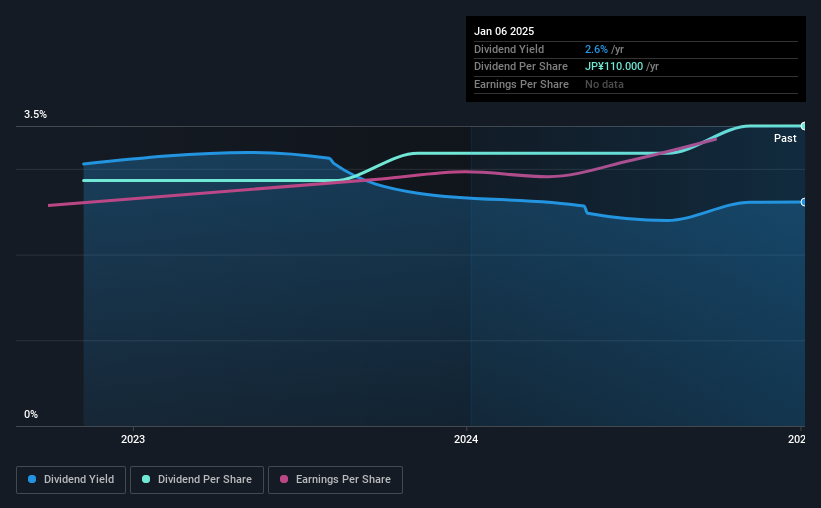The height and width of the screenshot is (508, 821).
Task: Click the 2024 x-axis label
Action: [x=466, y=439]
